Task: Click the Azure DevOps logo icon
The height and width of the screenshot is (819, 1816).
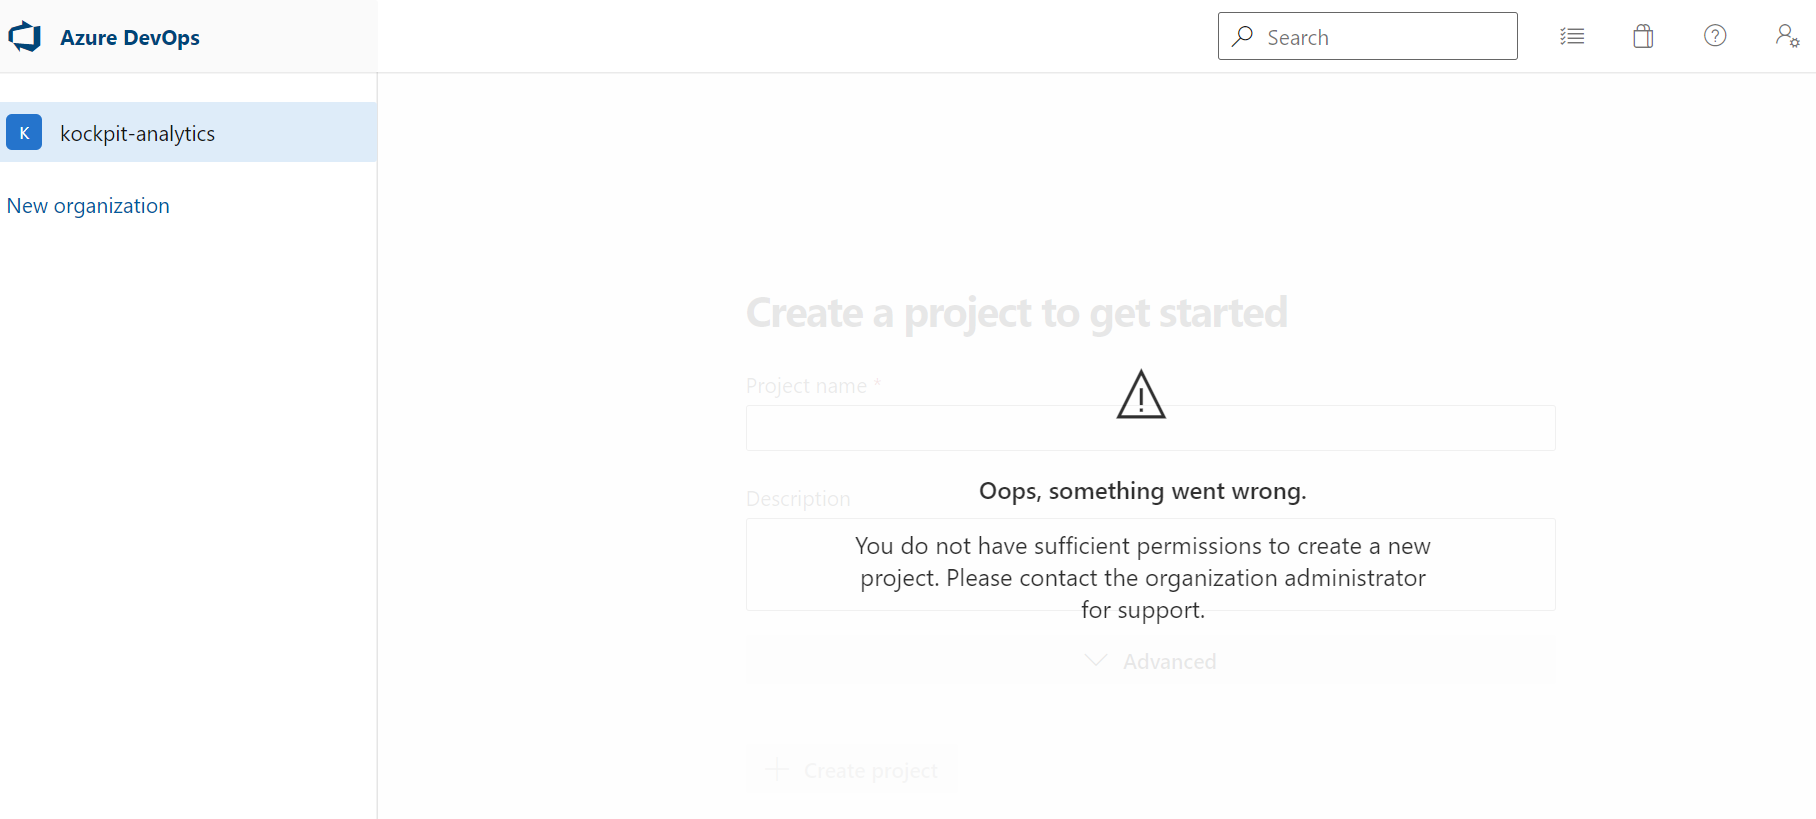Action: click(25, 37)
